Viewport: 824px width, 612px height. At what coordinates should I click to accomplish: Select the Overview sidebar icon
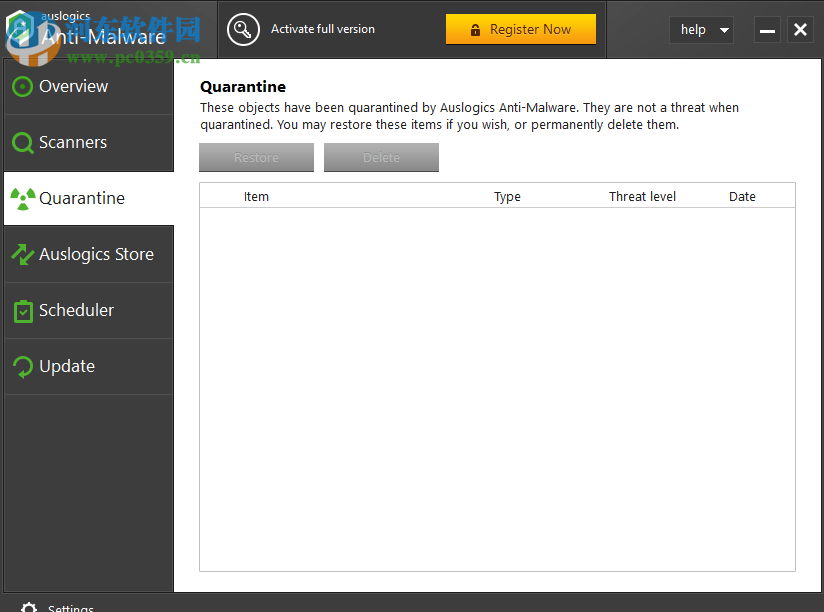coord(22,87)
